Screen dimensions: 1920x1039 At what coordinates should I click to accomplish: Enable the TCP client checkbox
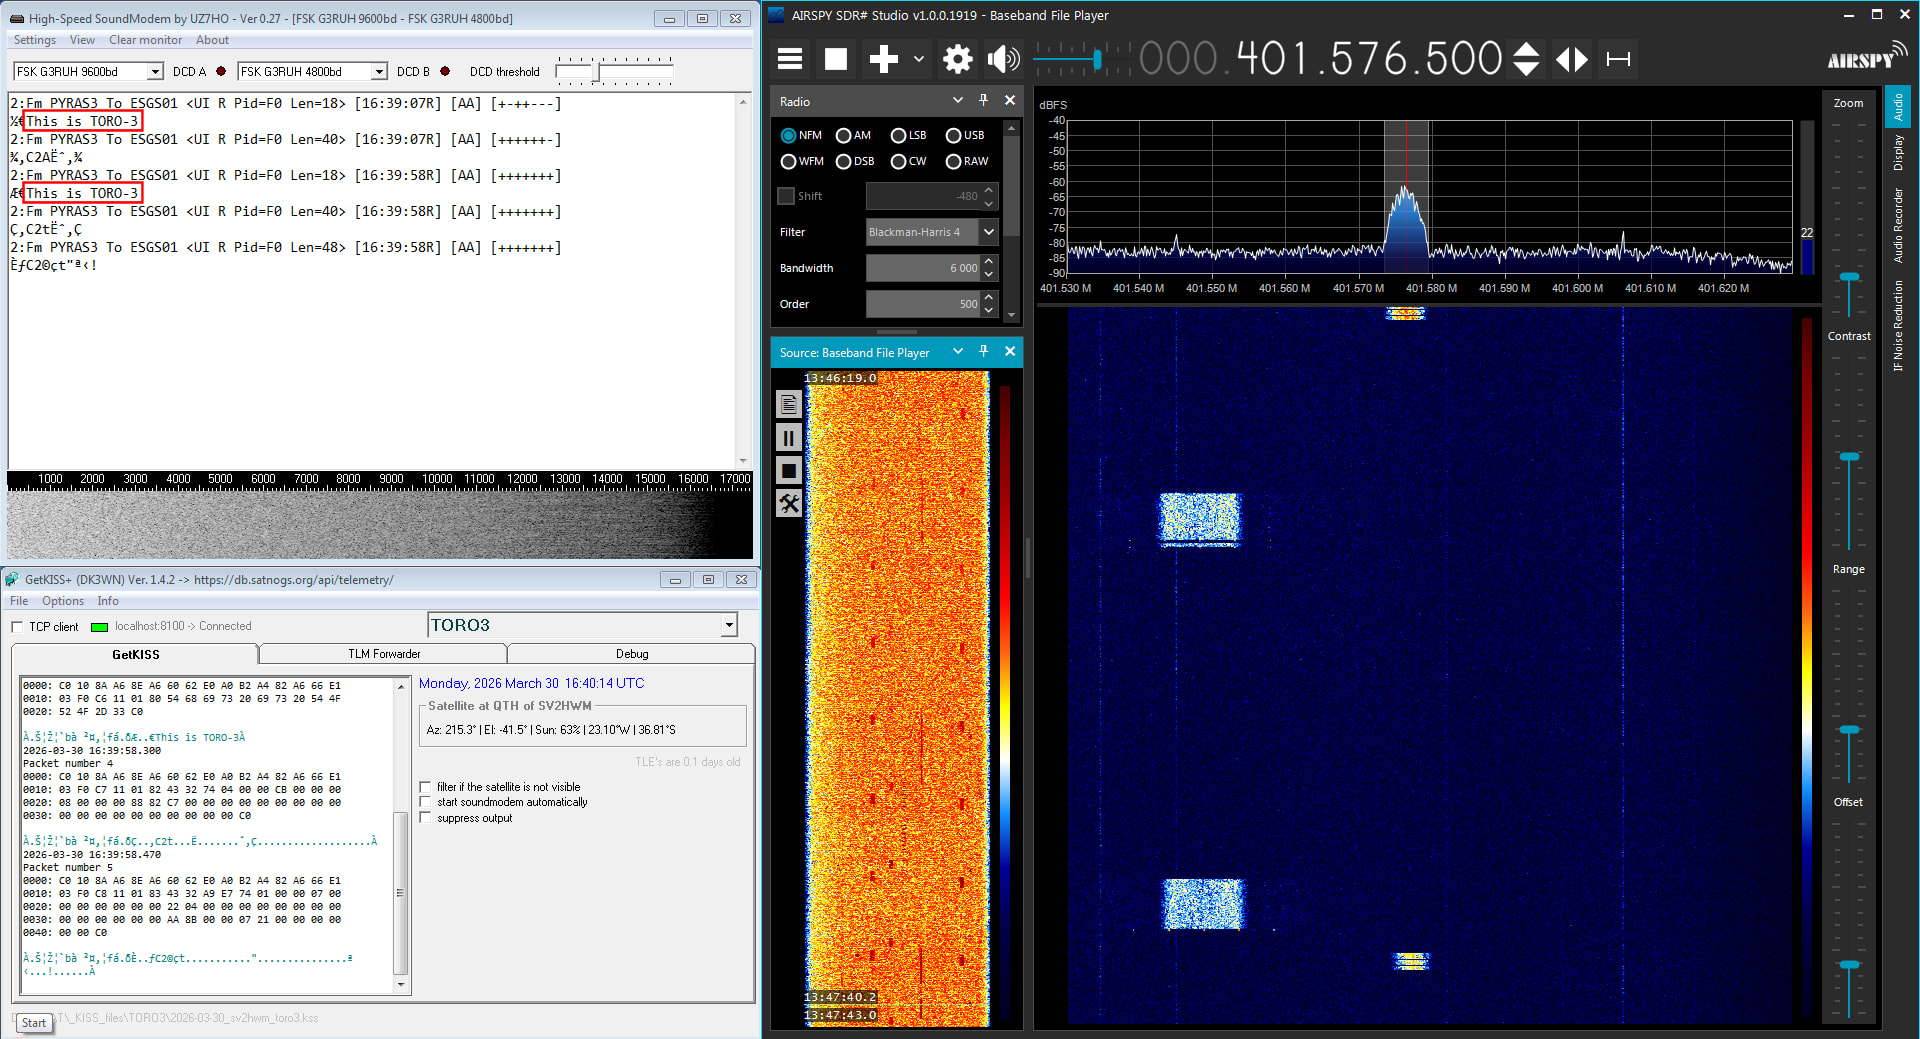(17, 627)
